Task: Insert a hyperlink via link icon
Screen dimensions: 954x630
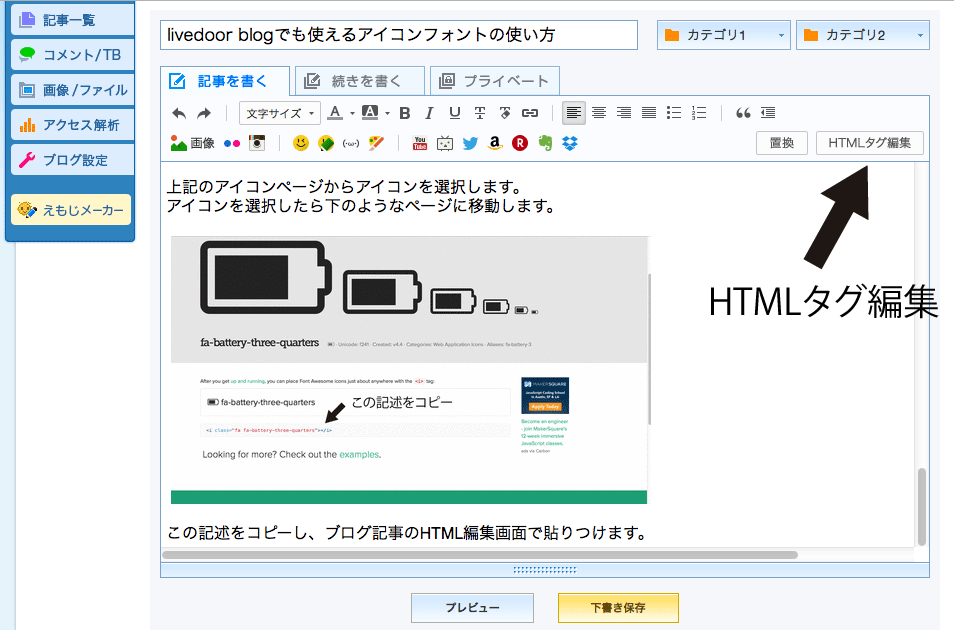Action: [530, 113]
